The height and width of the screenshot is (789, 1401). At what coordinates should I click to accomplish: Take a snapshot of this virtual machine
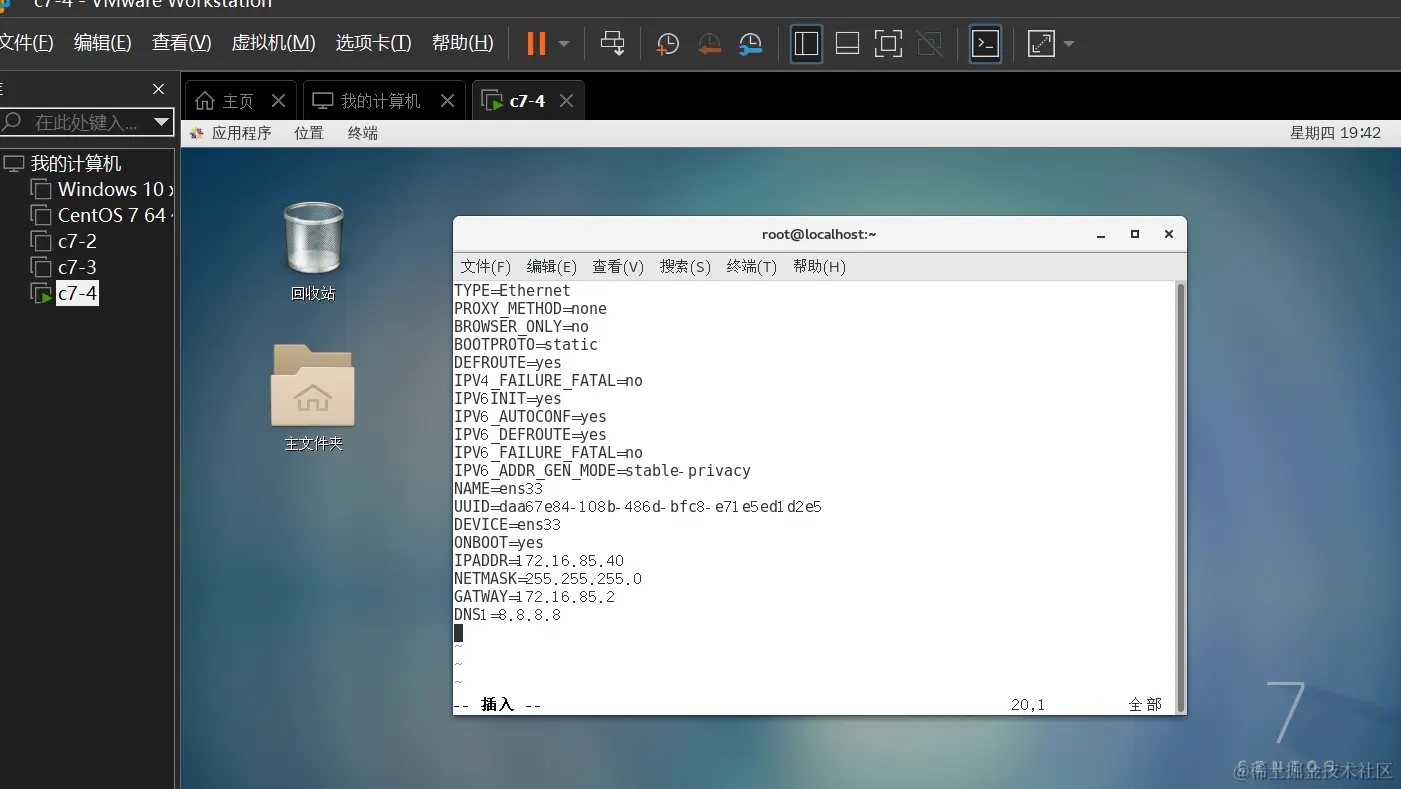click(667, 43)
